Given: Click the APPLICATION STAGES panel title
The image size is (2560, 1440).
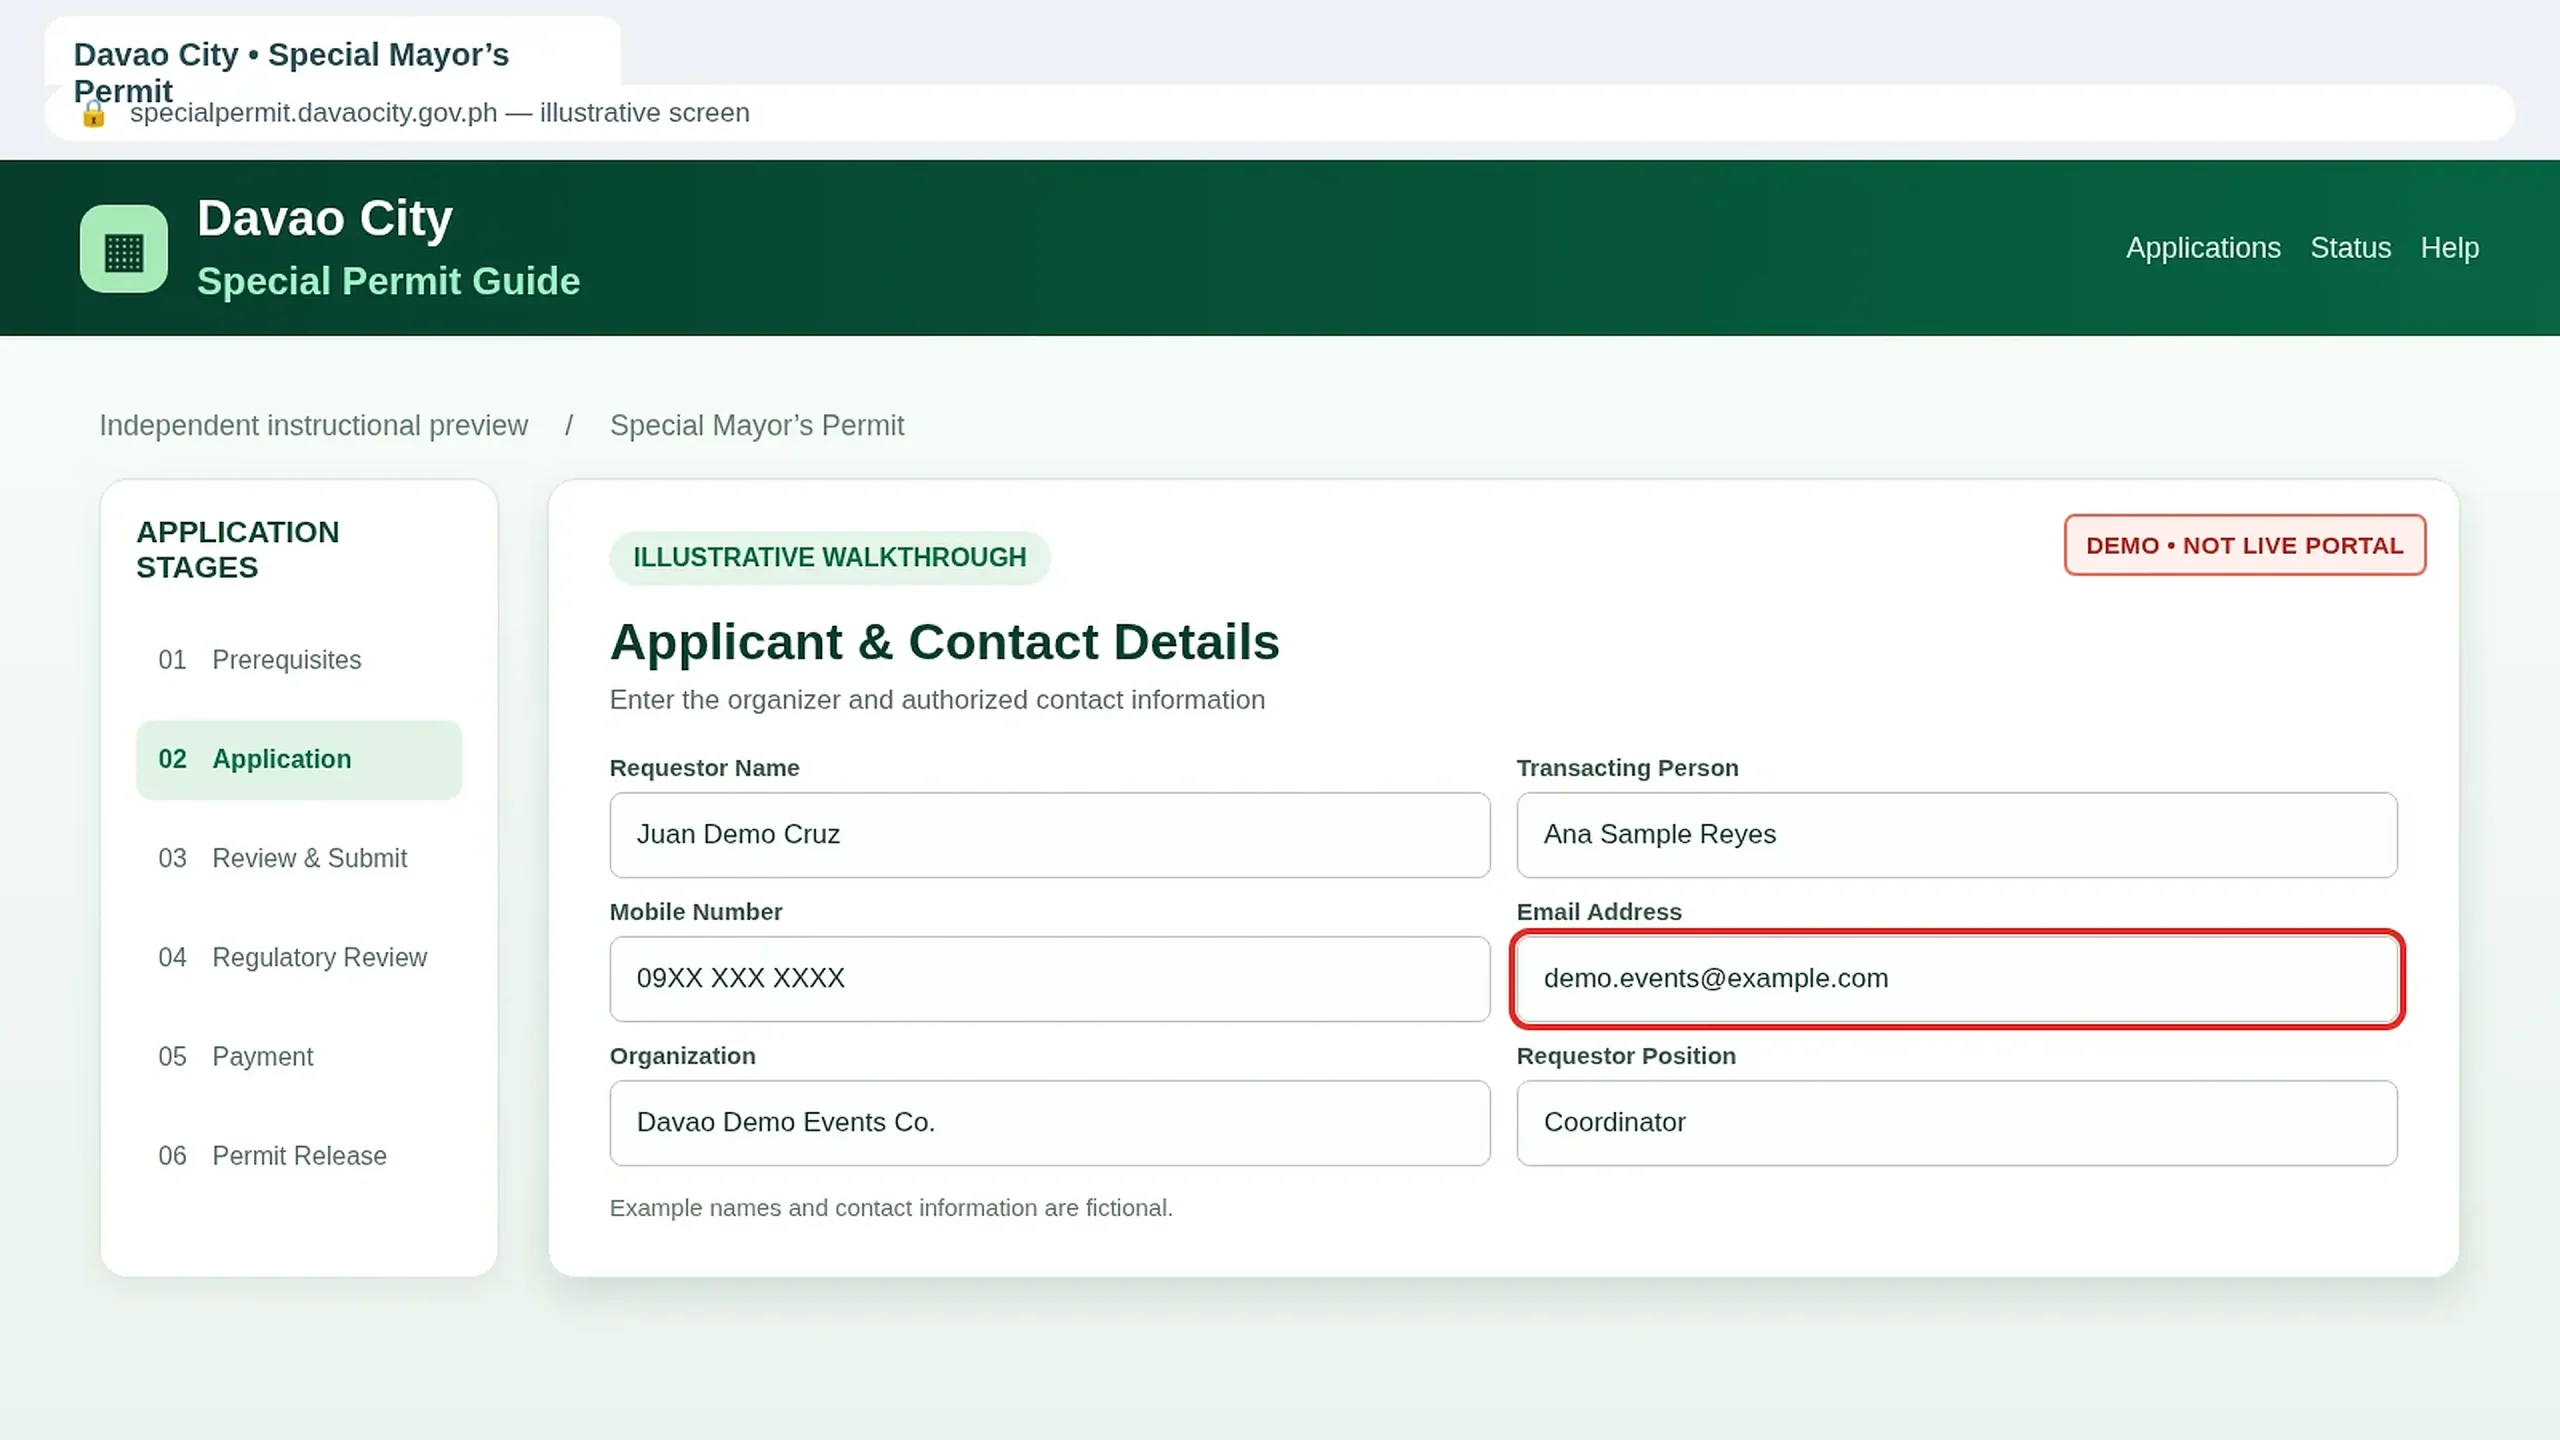Looking at the screenshot, I should pyautogui.click(x=238, y=550).
